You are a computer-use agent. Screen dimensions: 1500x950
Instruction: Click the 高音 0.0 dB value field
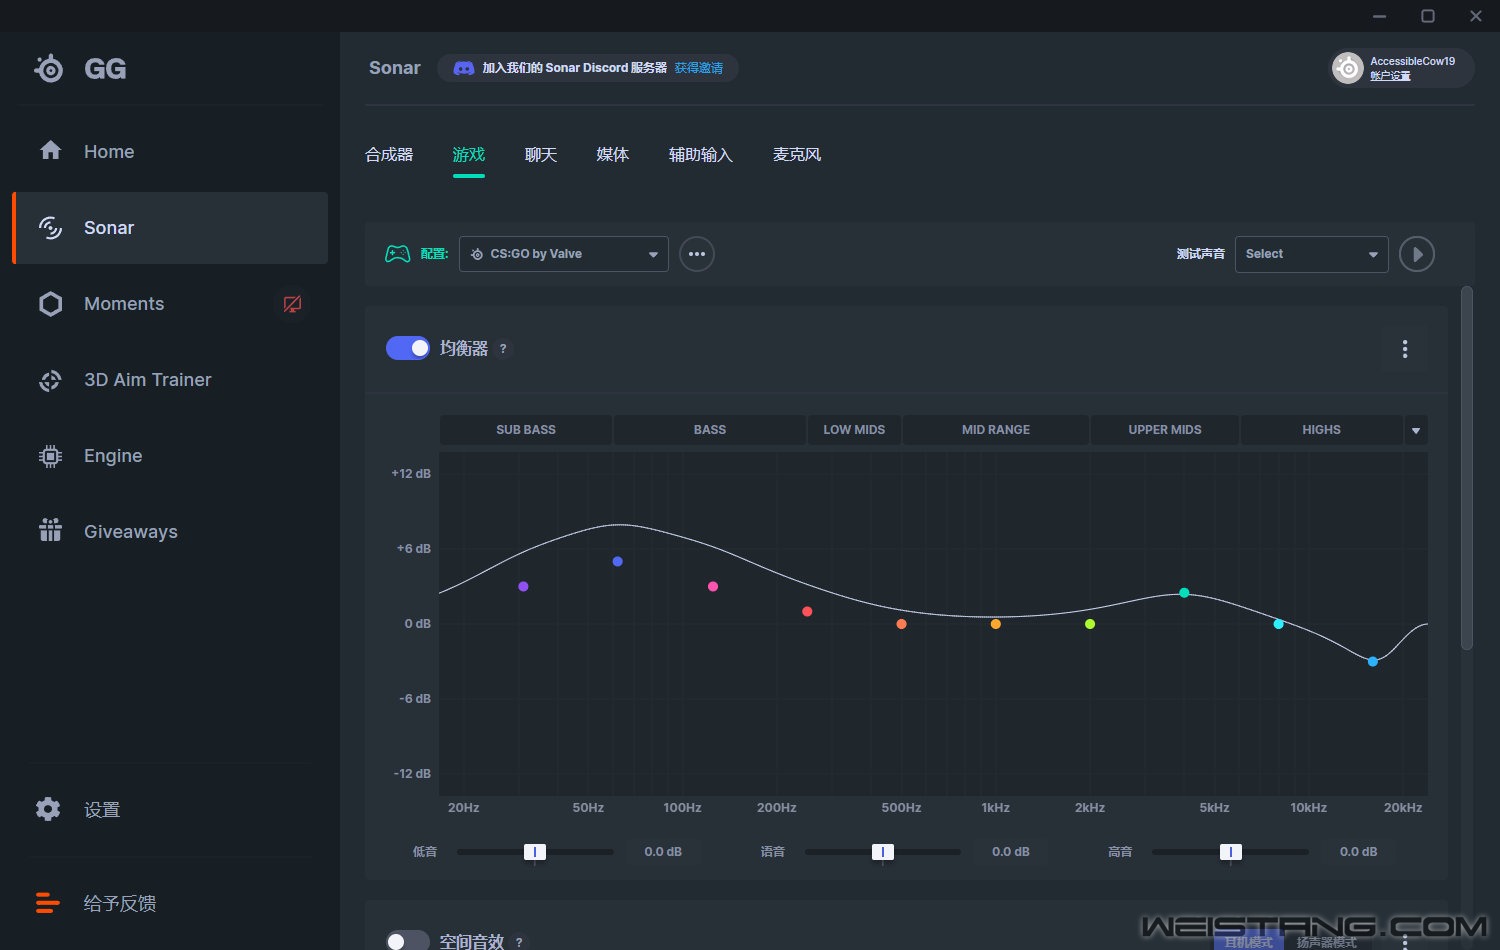pos(1359,852)
